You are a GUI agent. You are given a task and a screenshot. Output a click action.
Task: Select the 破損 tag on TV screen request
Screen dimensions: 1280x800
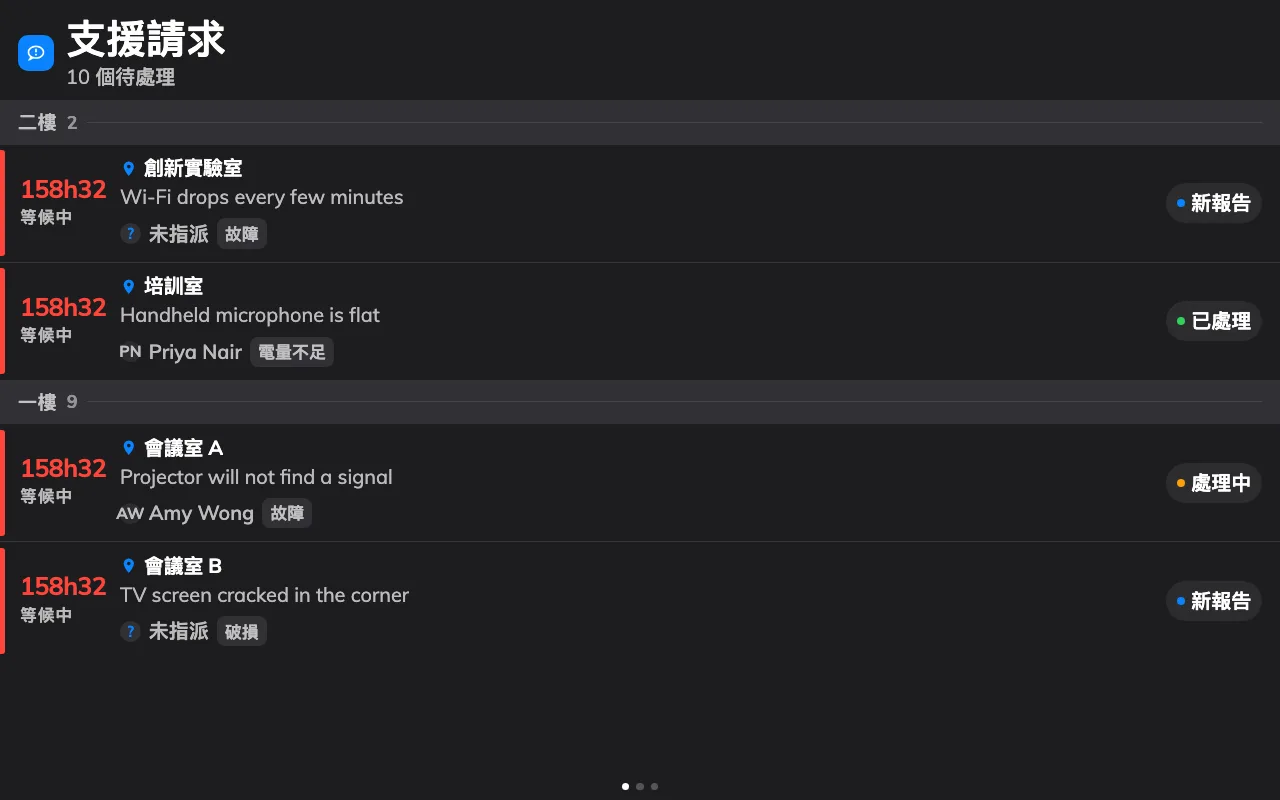(x=242, y=631)
